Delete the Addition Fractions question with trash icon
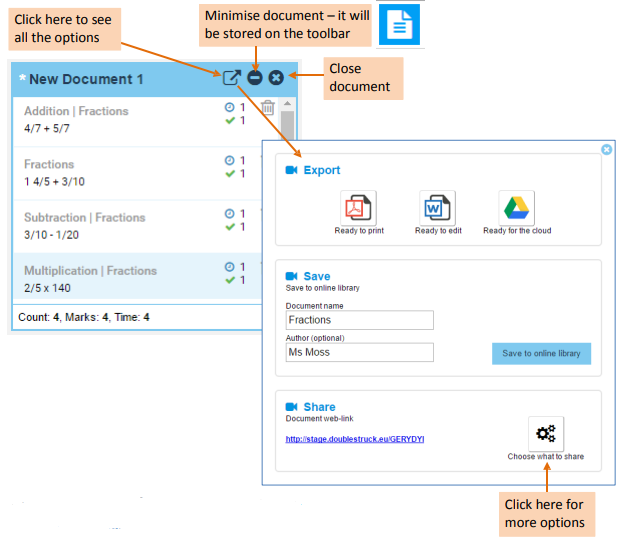 click(x=267, y=108)
